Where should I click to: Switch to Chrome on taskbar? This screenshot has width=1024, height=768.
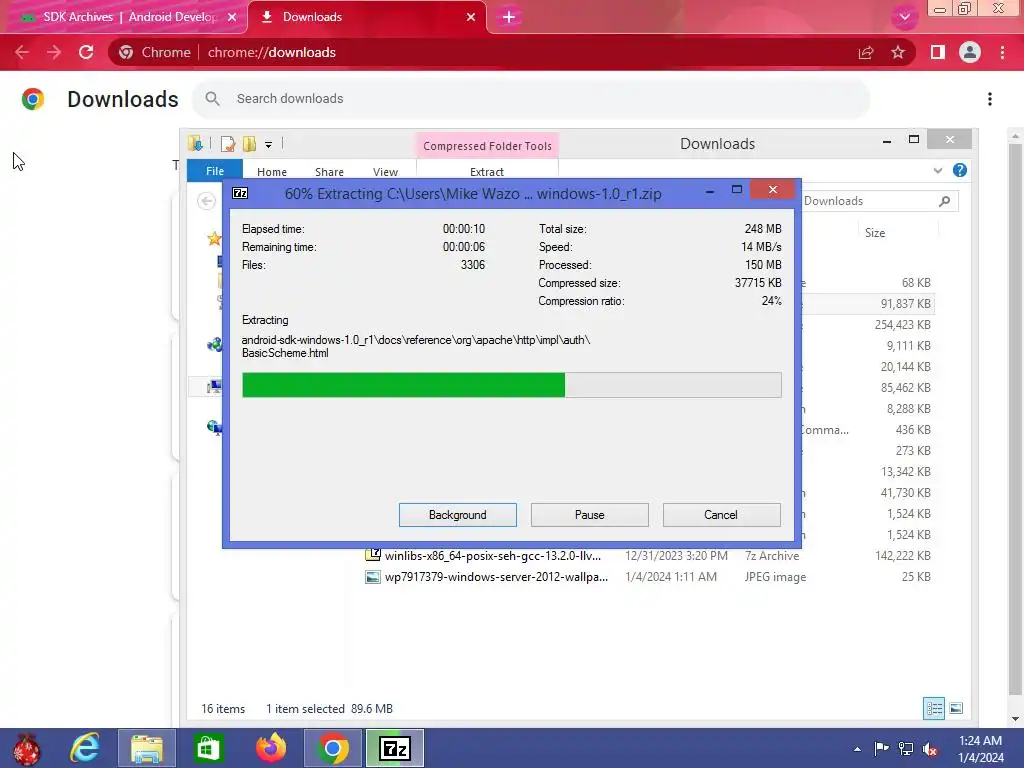pos(332,748)
